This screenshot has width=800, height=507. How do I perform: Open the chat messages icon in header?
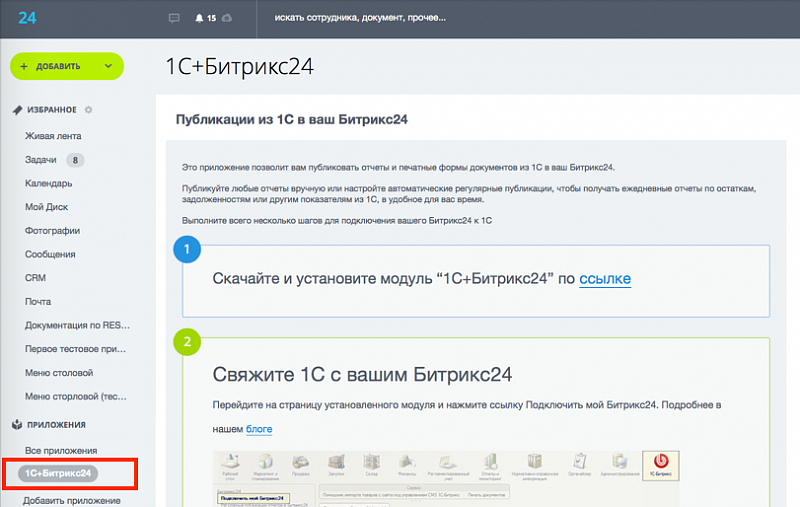click(x=174, y=18)
